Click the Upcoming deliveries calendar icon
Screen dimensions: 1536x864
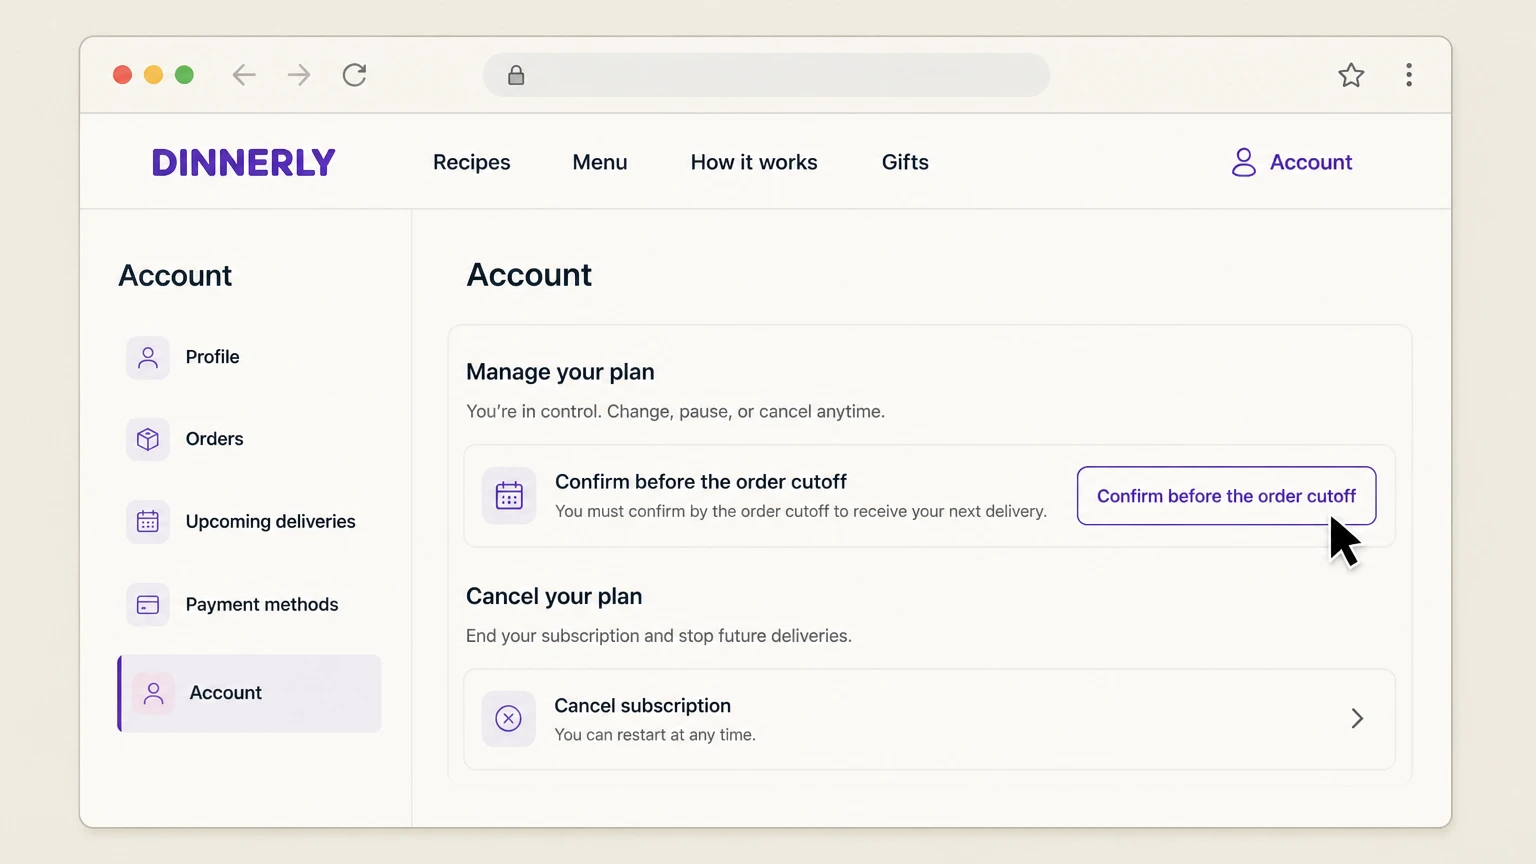pos(148,522)
